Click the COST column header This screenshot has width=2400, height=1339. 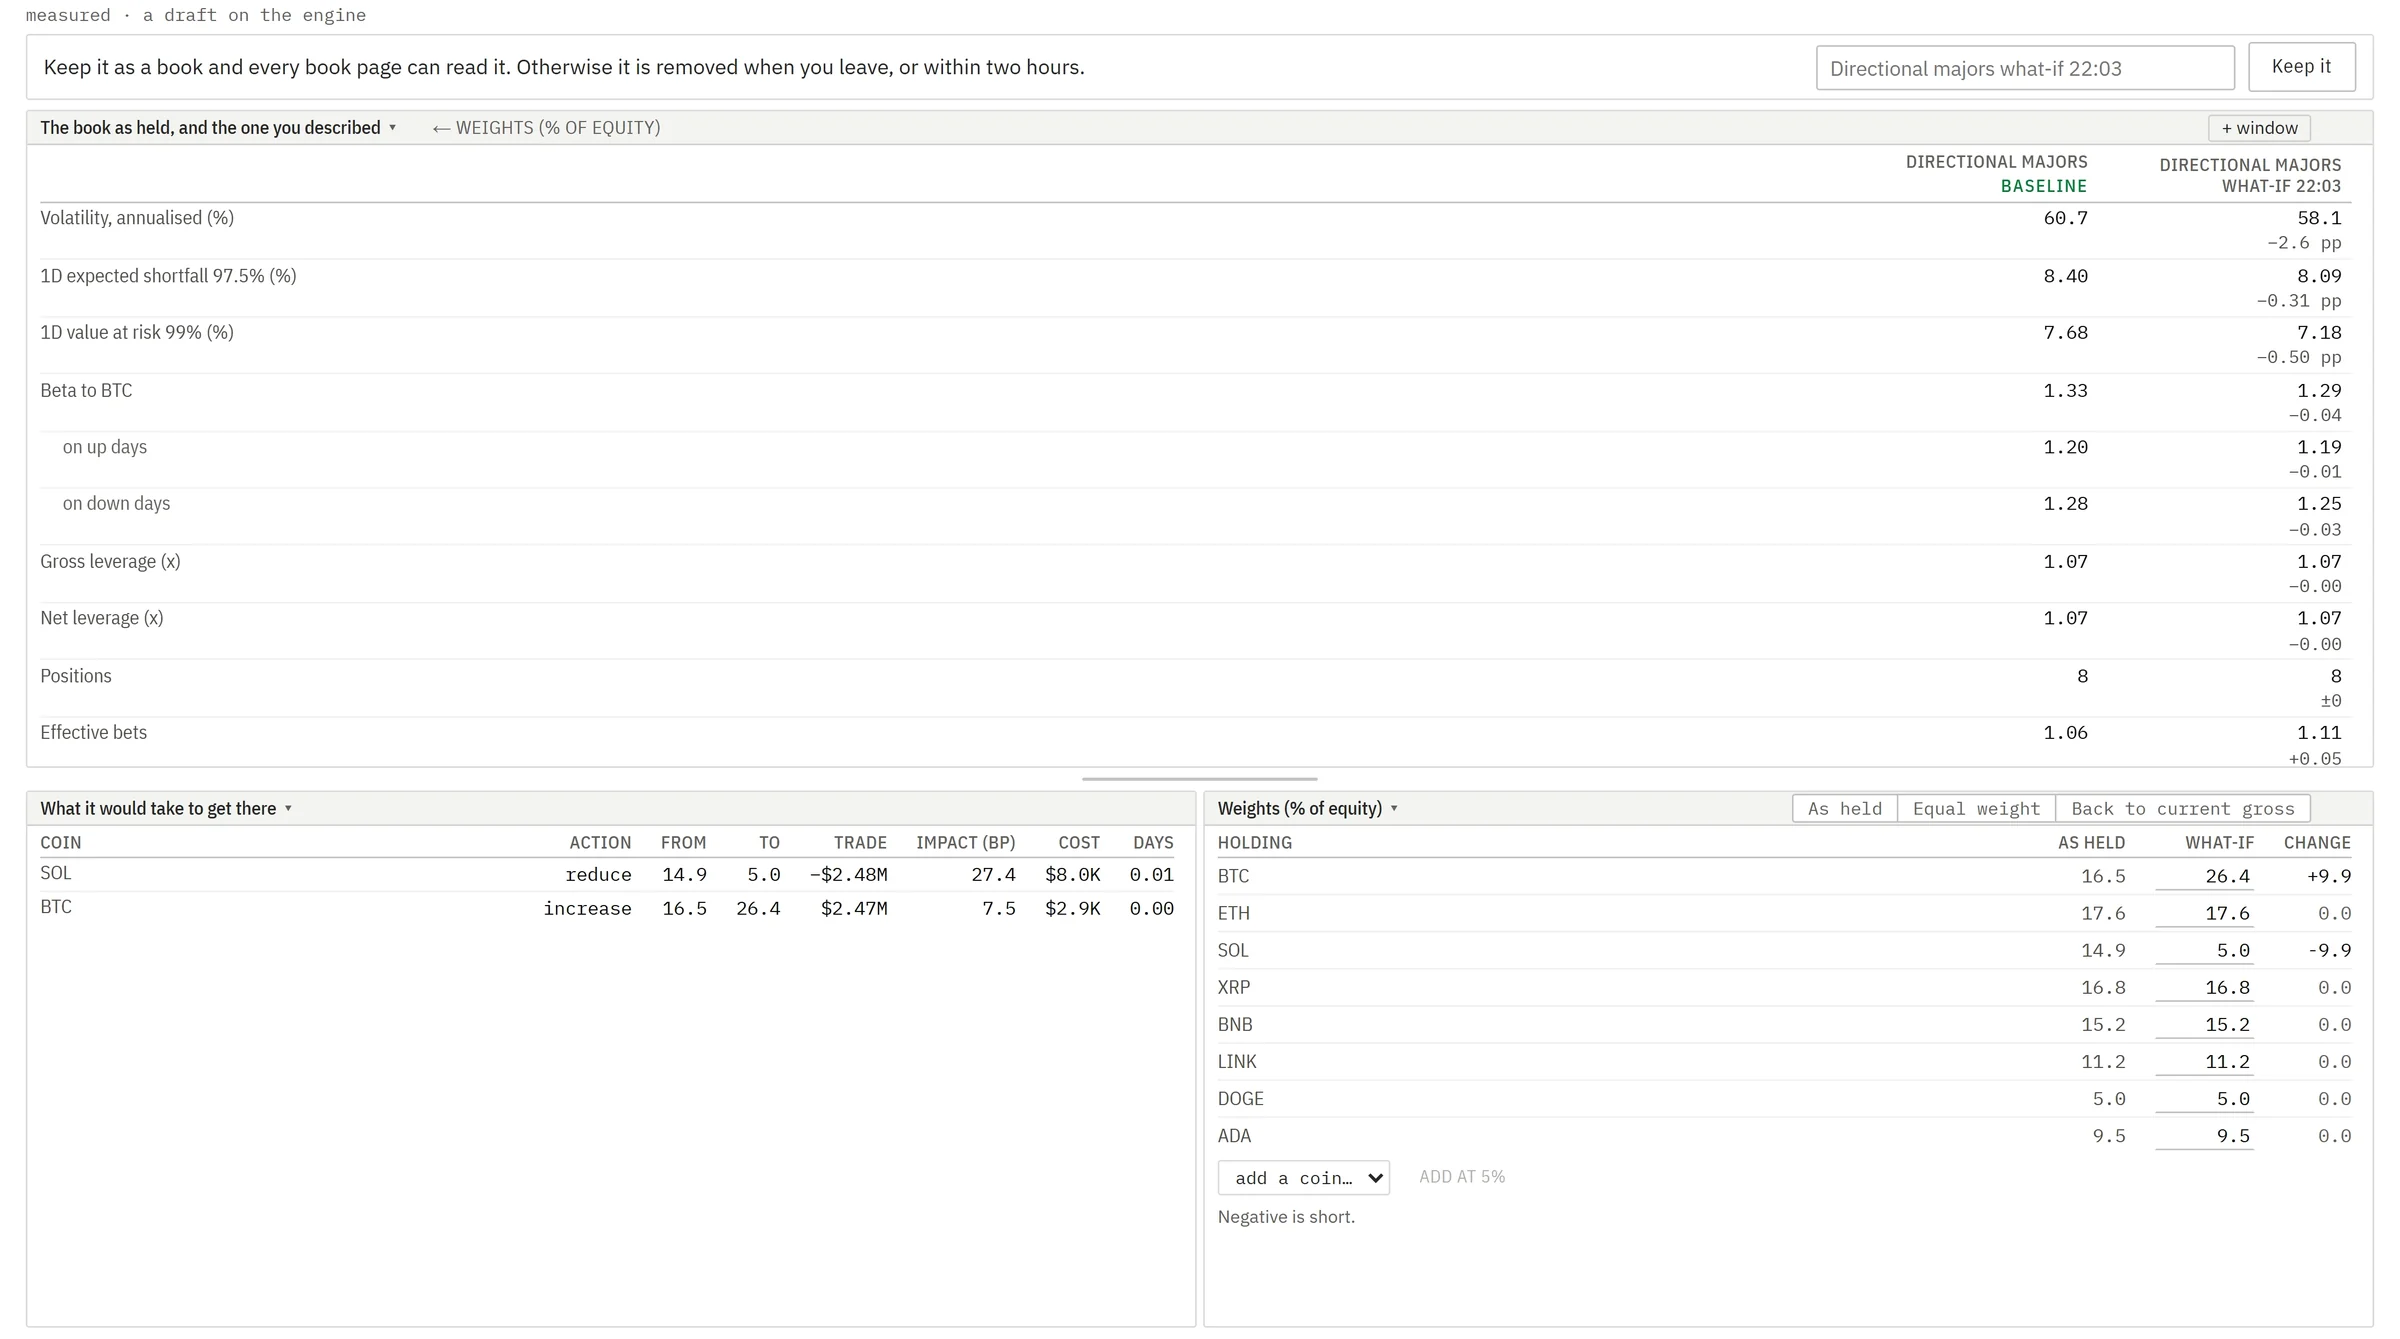(x=1079, y=843)
